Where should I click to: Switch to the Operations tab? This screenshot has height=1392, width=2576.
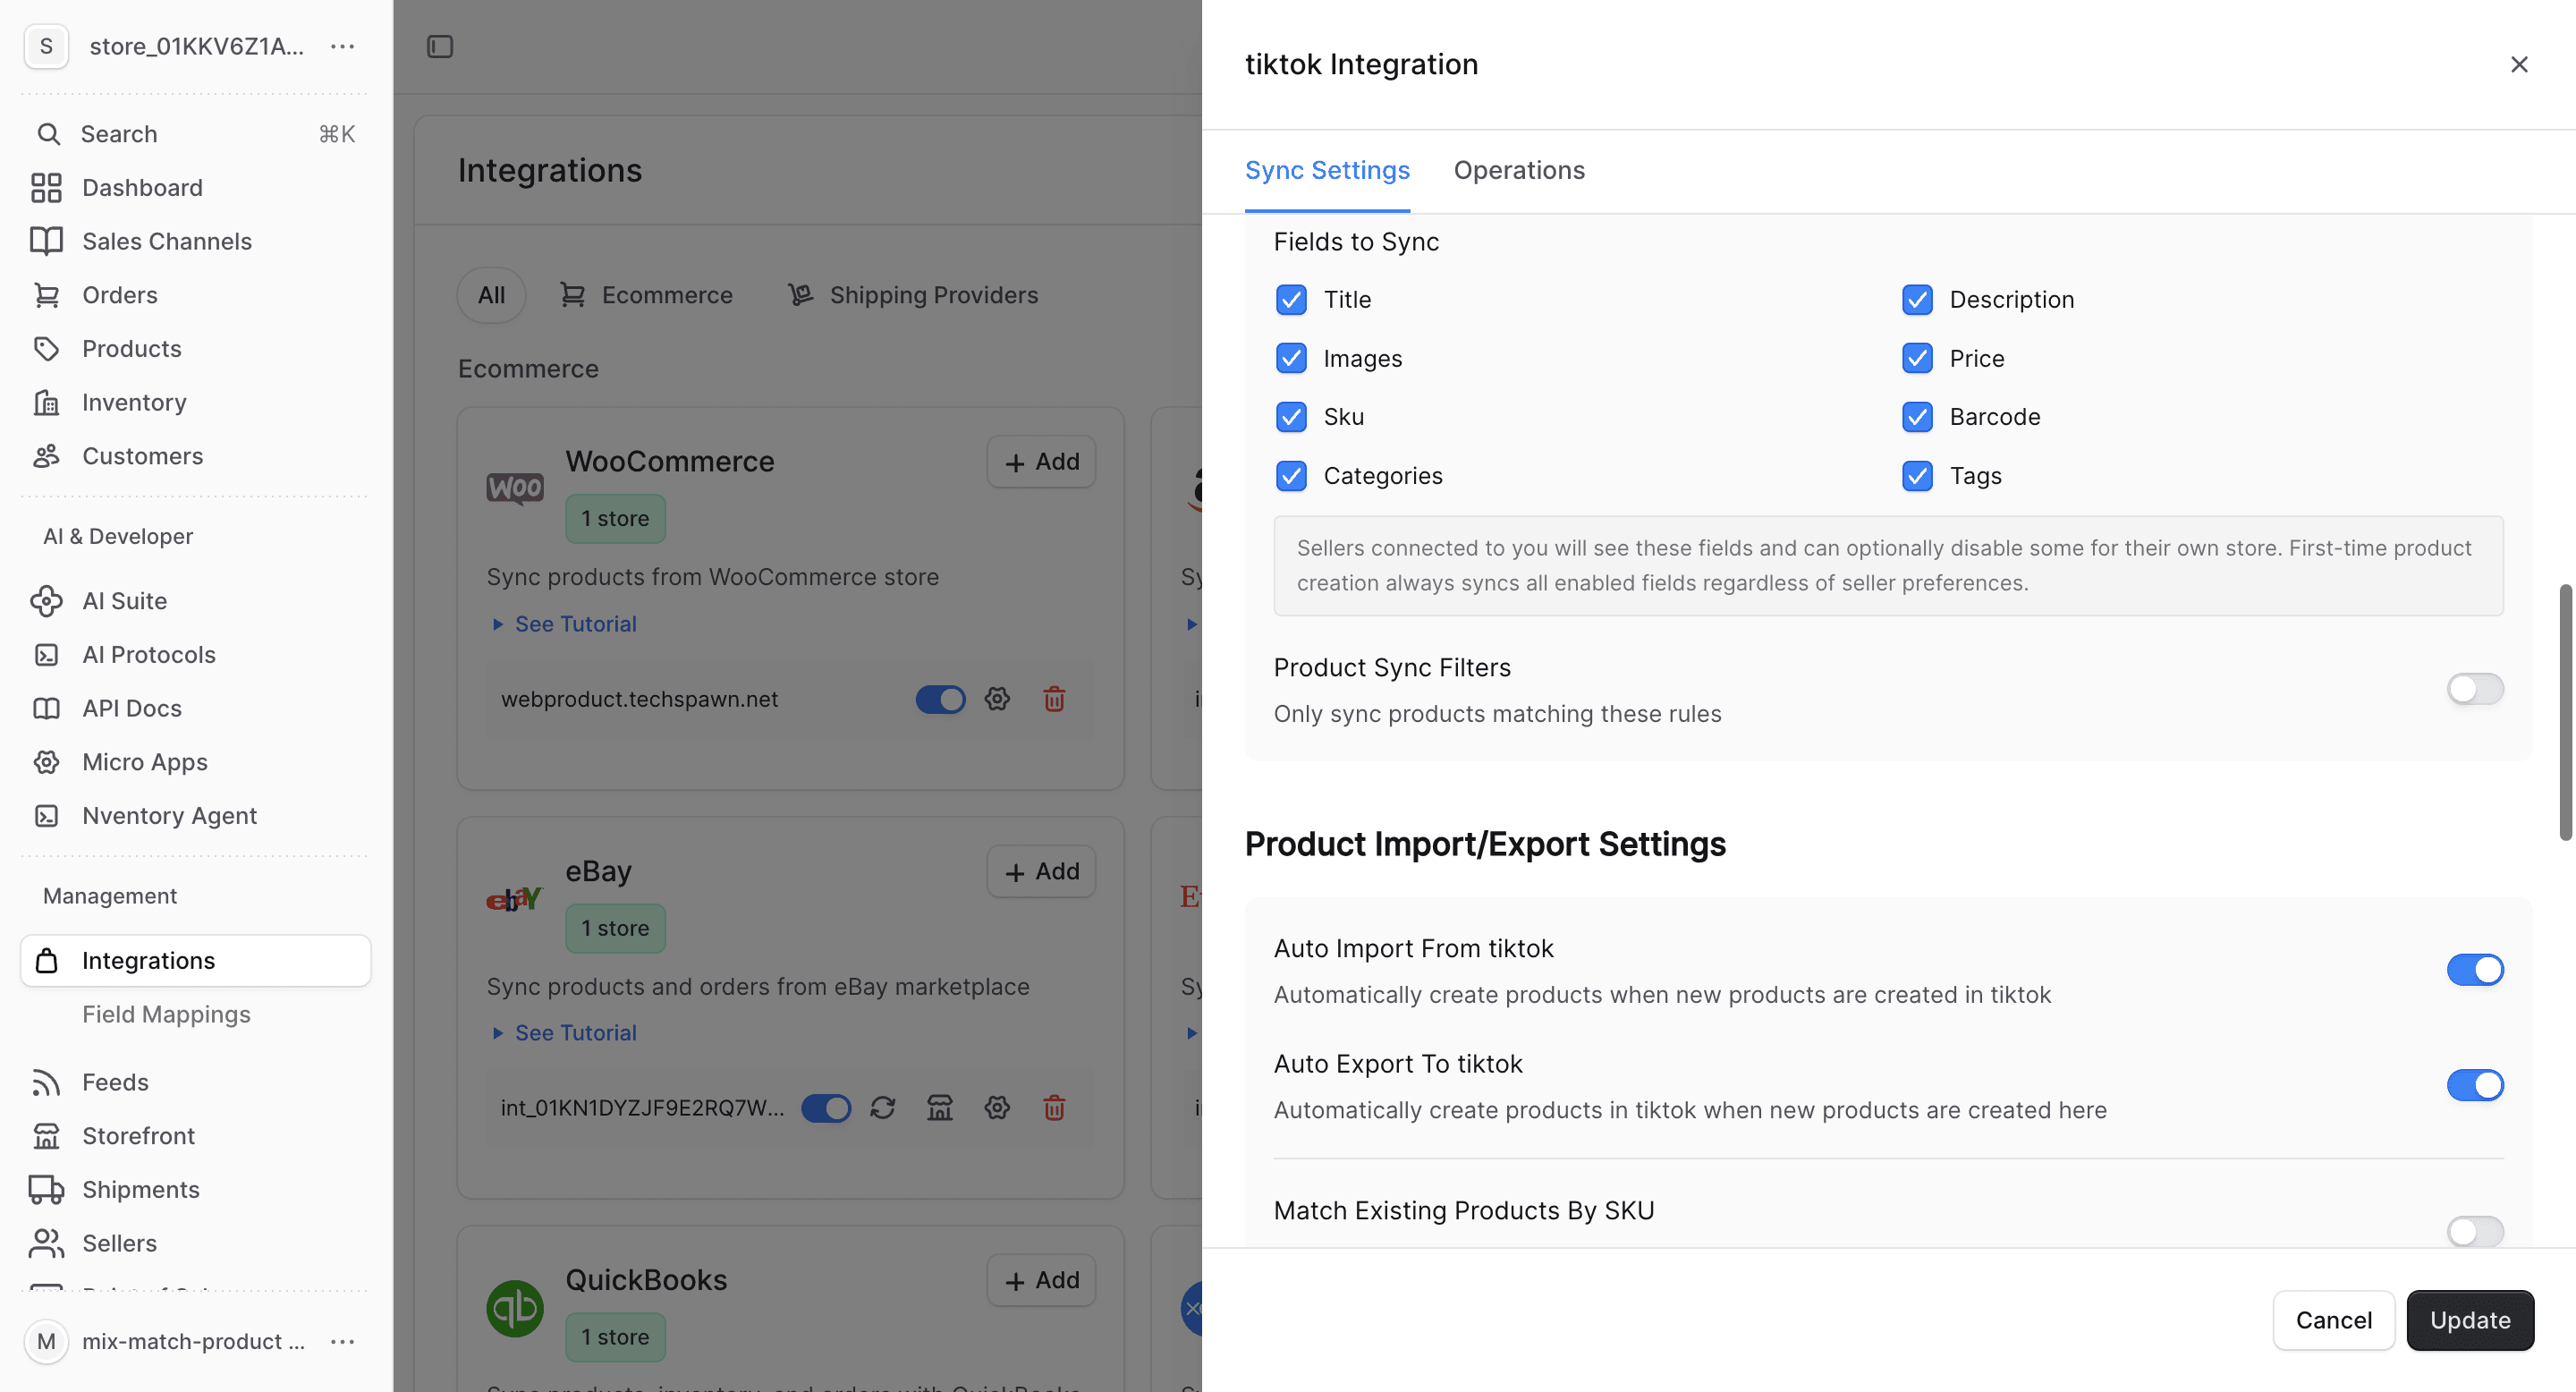click(1519, 171)
